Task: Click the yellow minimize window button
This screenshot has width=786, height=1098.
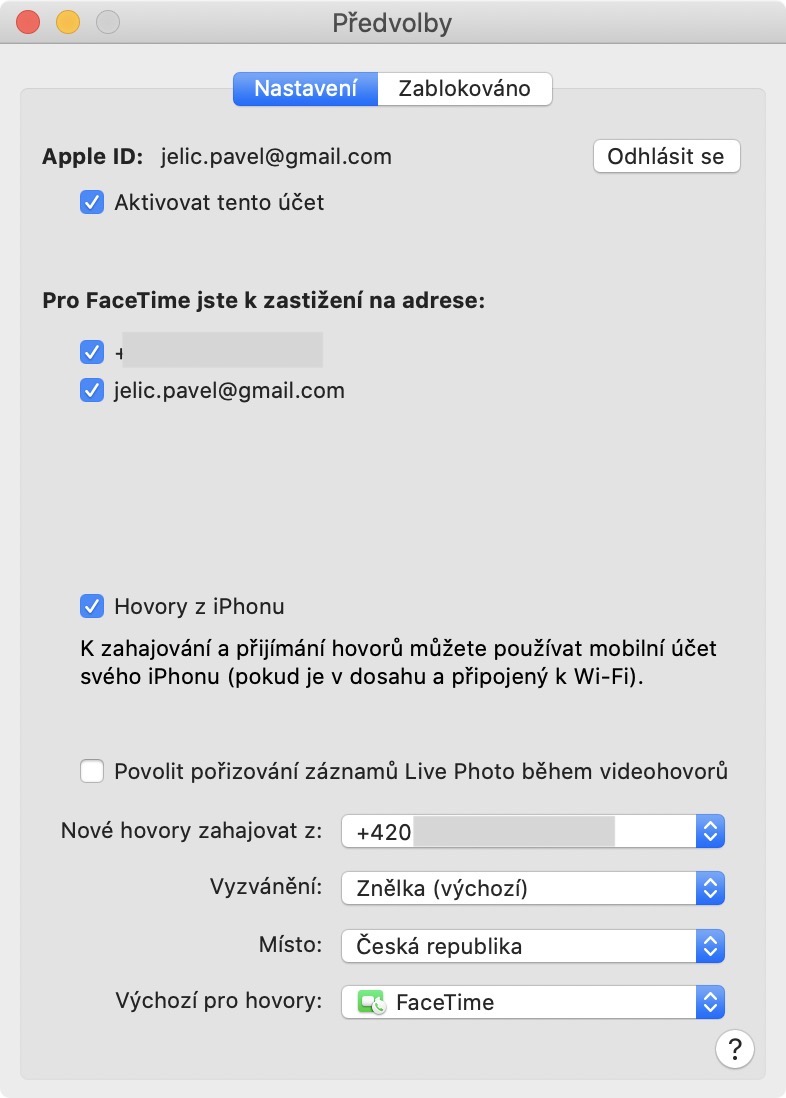Action: coord(68,22)
